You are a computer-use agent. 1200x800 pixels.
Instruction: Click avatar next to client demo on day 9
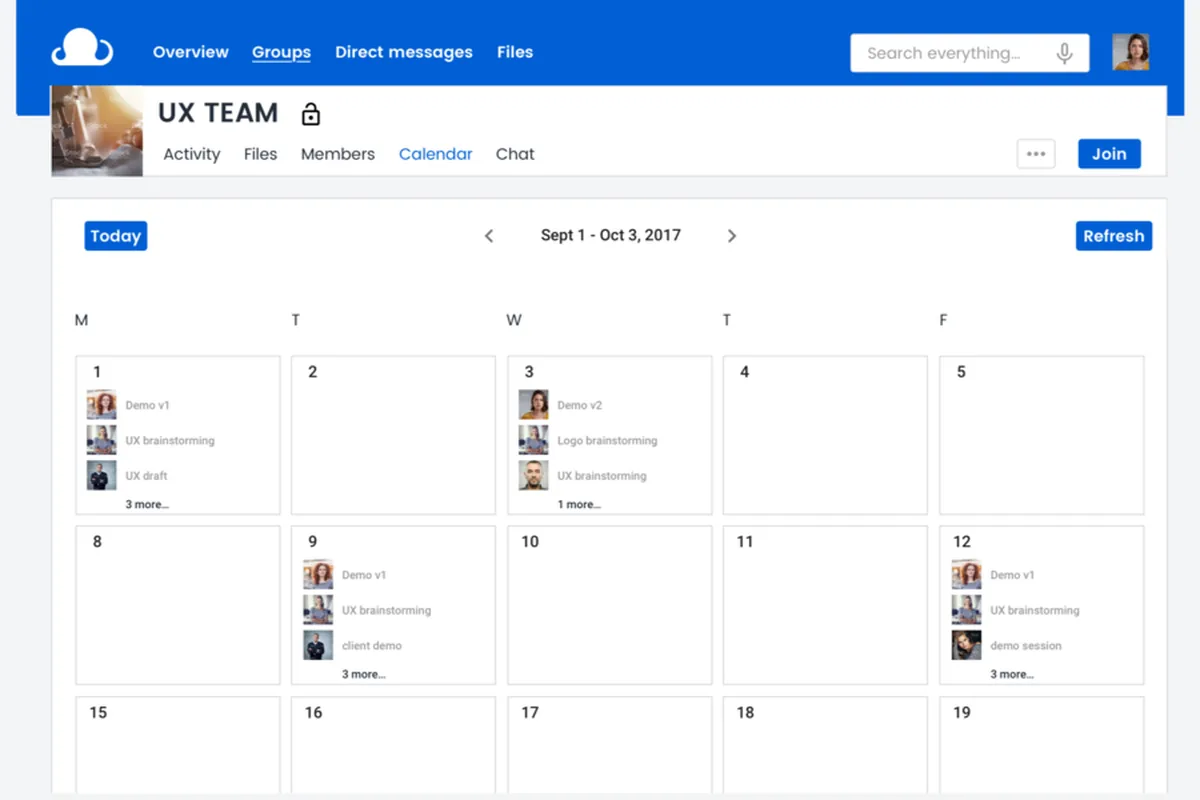pos(318,645)
